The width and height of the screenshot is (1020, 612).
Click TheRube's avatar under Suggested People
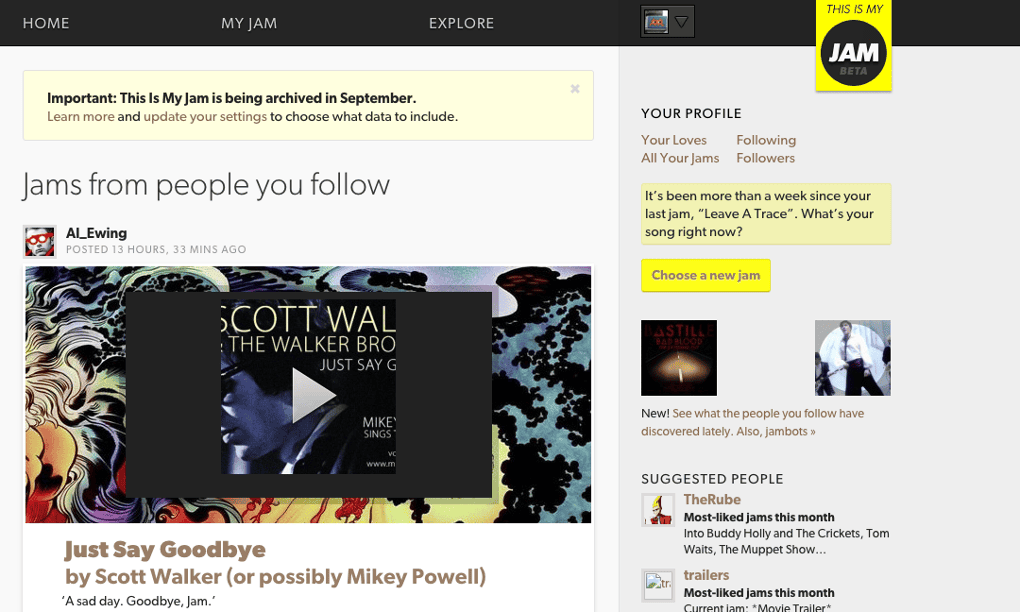click(x=657, y=510)
